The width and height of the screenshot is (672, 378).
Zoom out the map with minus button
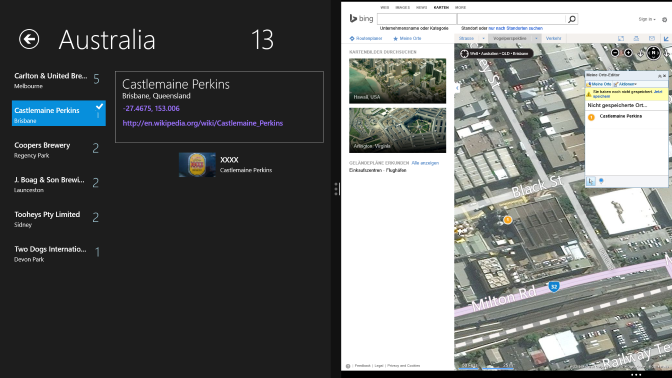615,53
